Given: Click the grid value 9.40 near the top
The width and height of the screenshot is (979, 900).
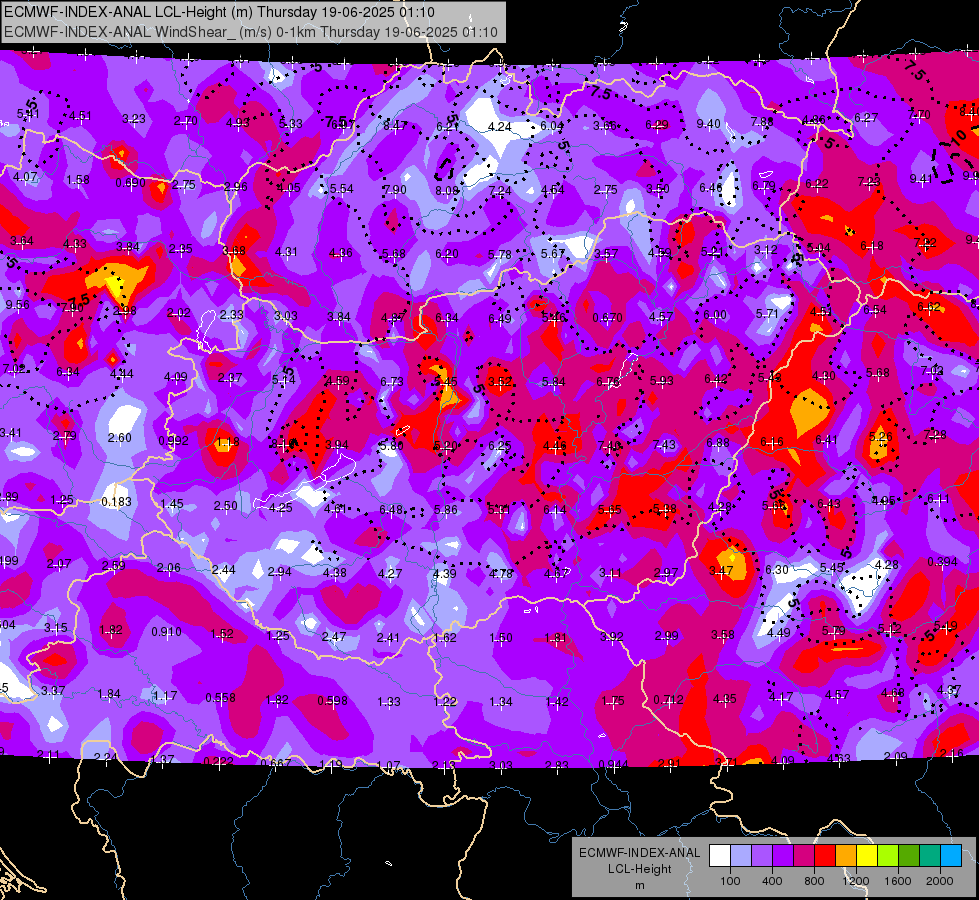Looking at the screenshot, I should (709, 124).
